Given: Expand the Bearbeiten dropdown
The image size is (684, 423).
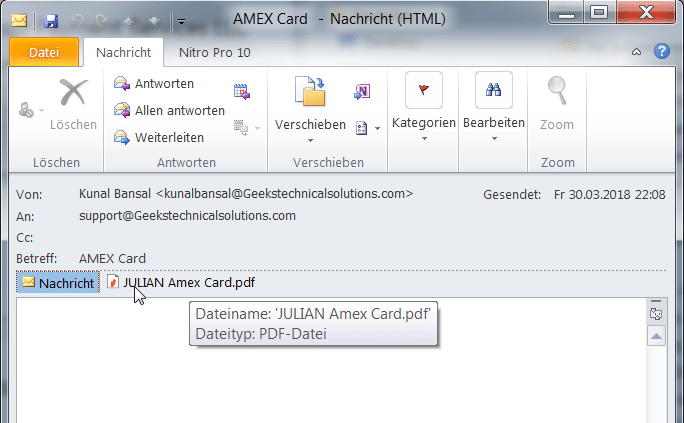Looking at the screenshot, I should pyautogui.click(x=494, y=139).
